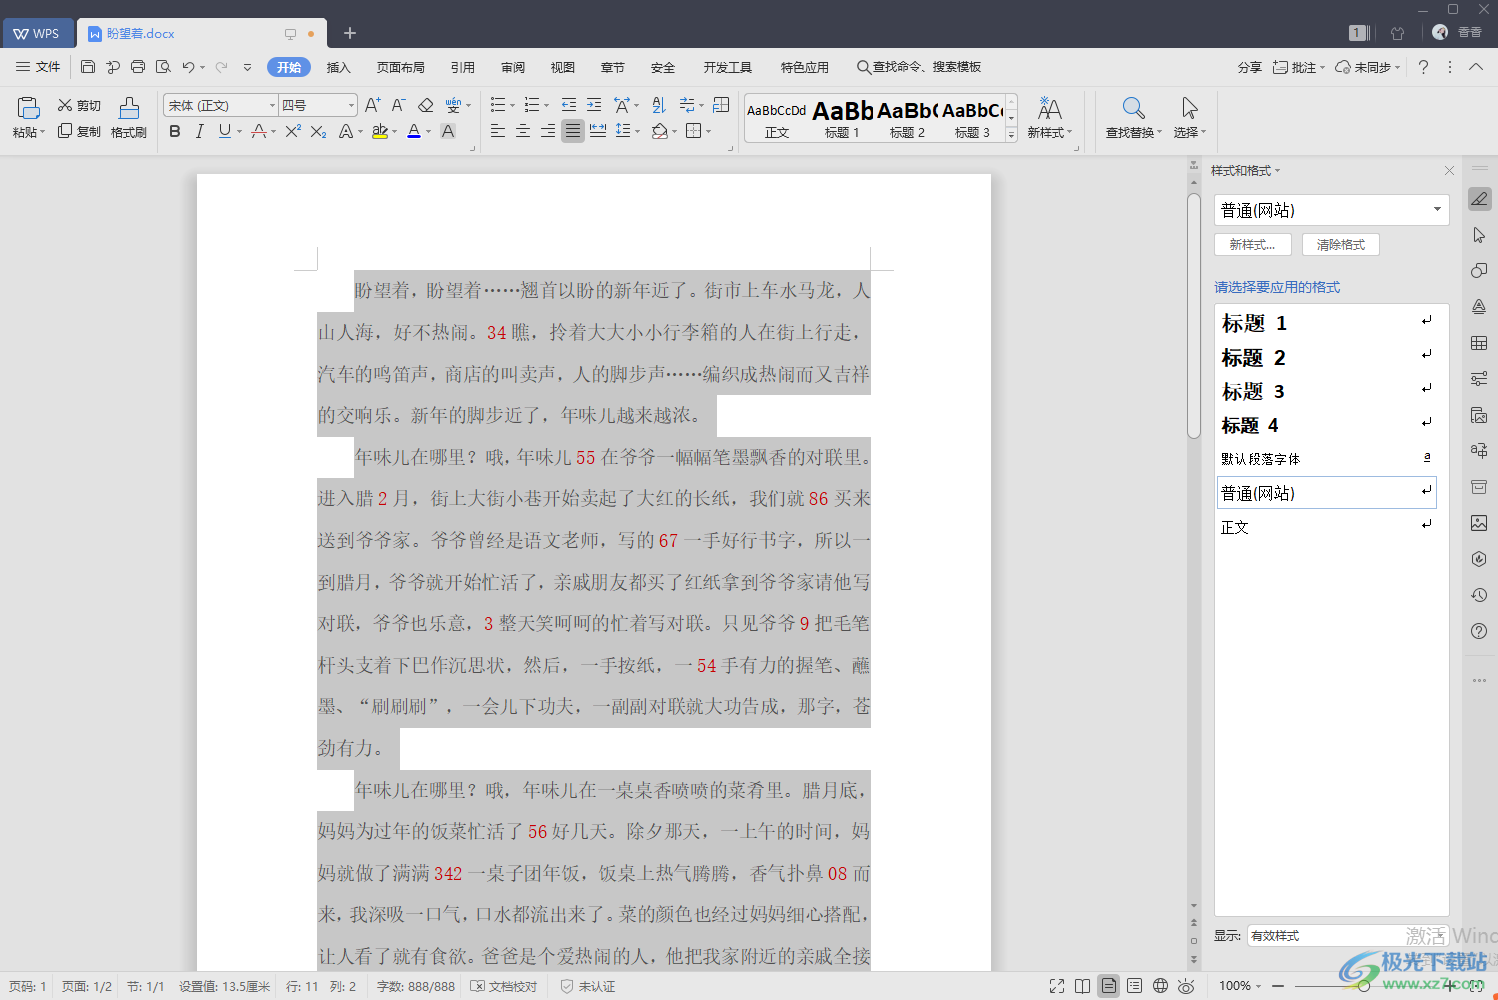Toggle character shading A button

coord(448,131)
